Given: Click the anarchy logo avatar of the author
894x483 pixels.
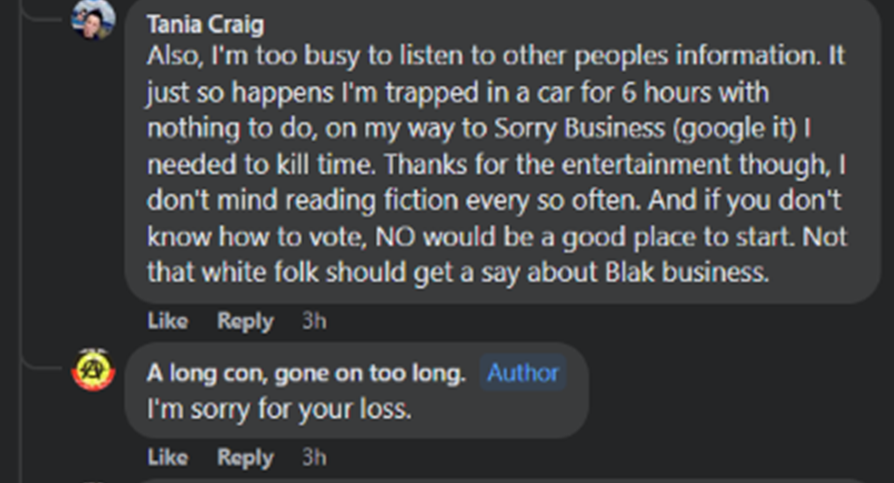Looking at the screenshot, I should [x=94, y=372].
